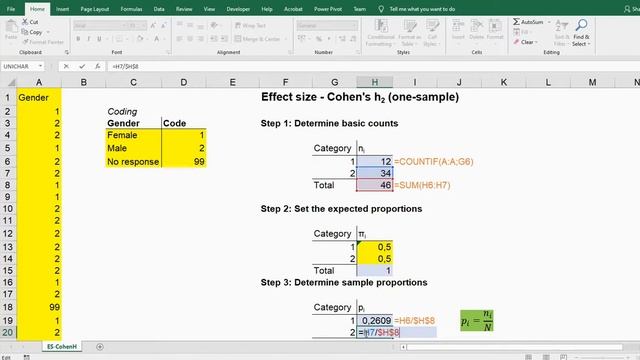This screenshot has width=640, height=360.
Task: Click the Fill Color bucket icon
Action: pos(140,39)
